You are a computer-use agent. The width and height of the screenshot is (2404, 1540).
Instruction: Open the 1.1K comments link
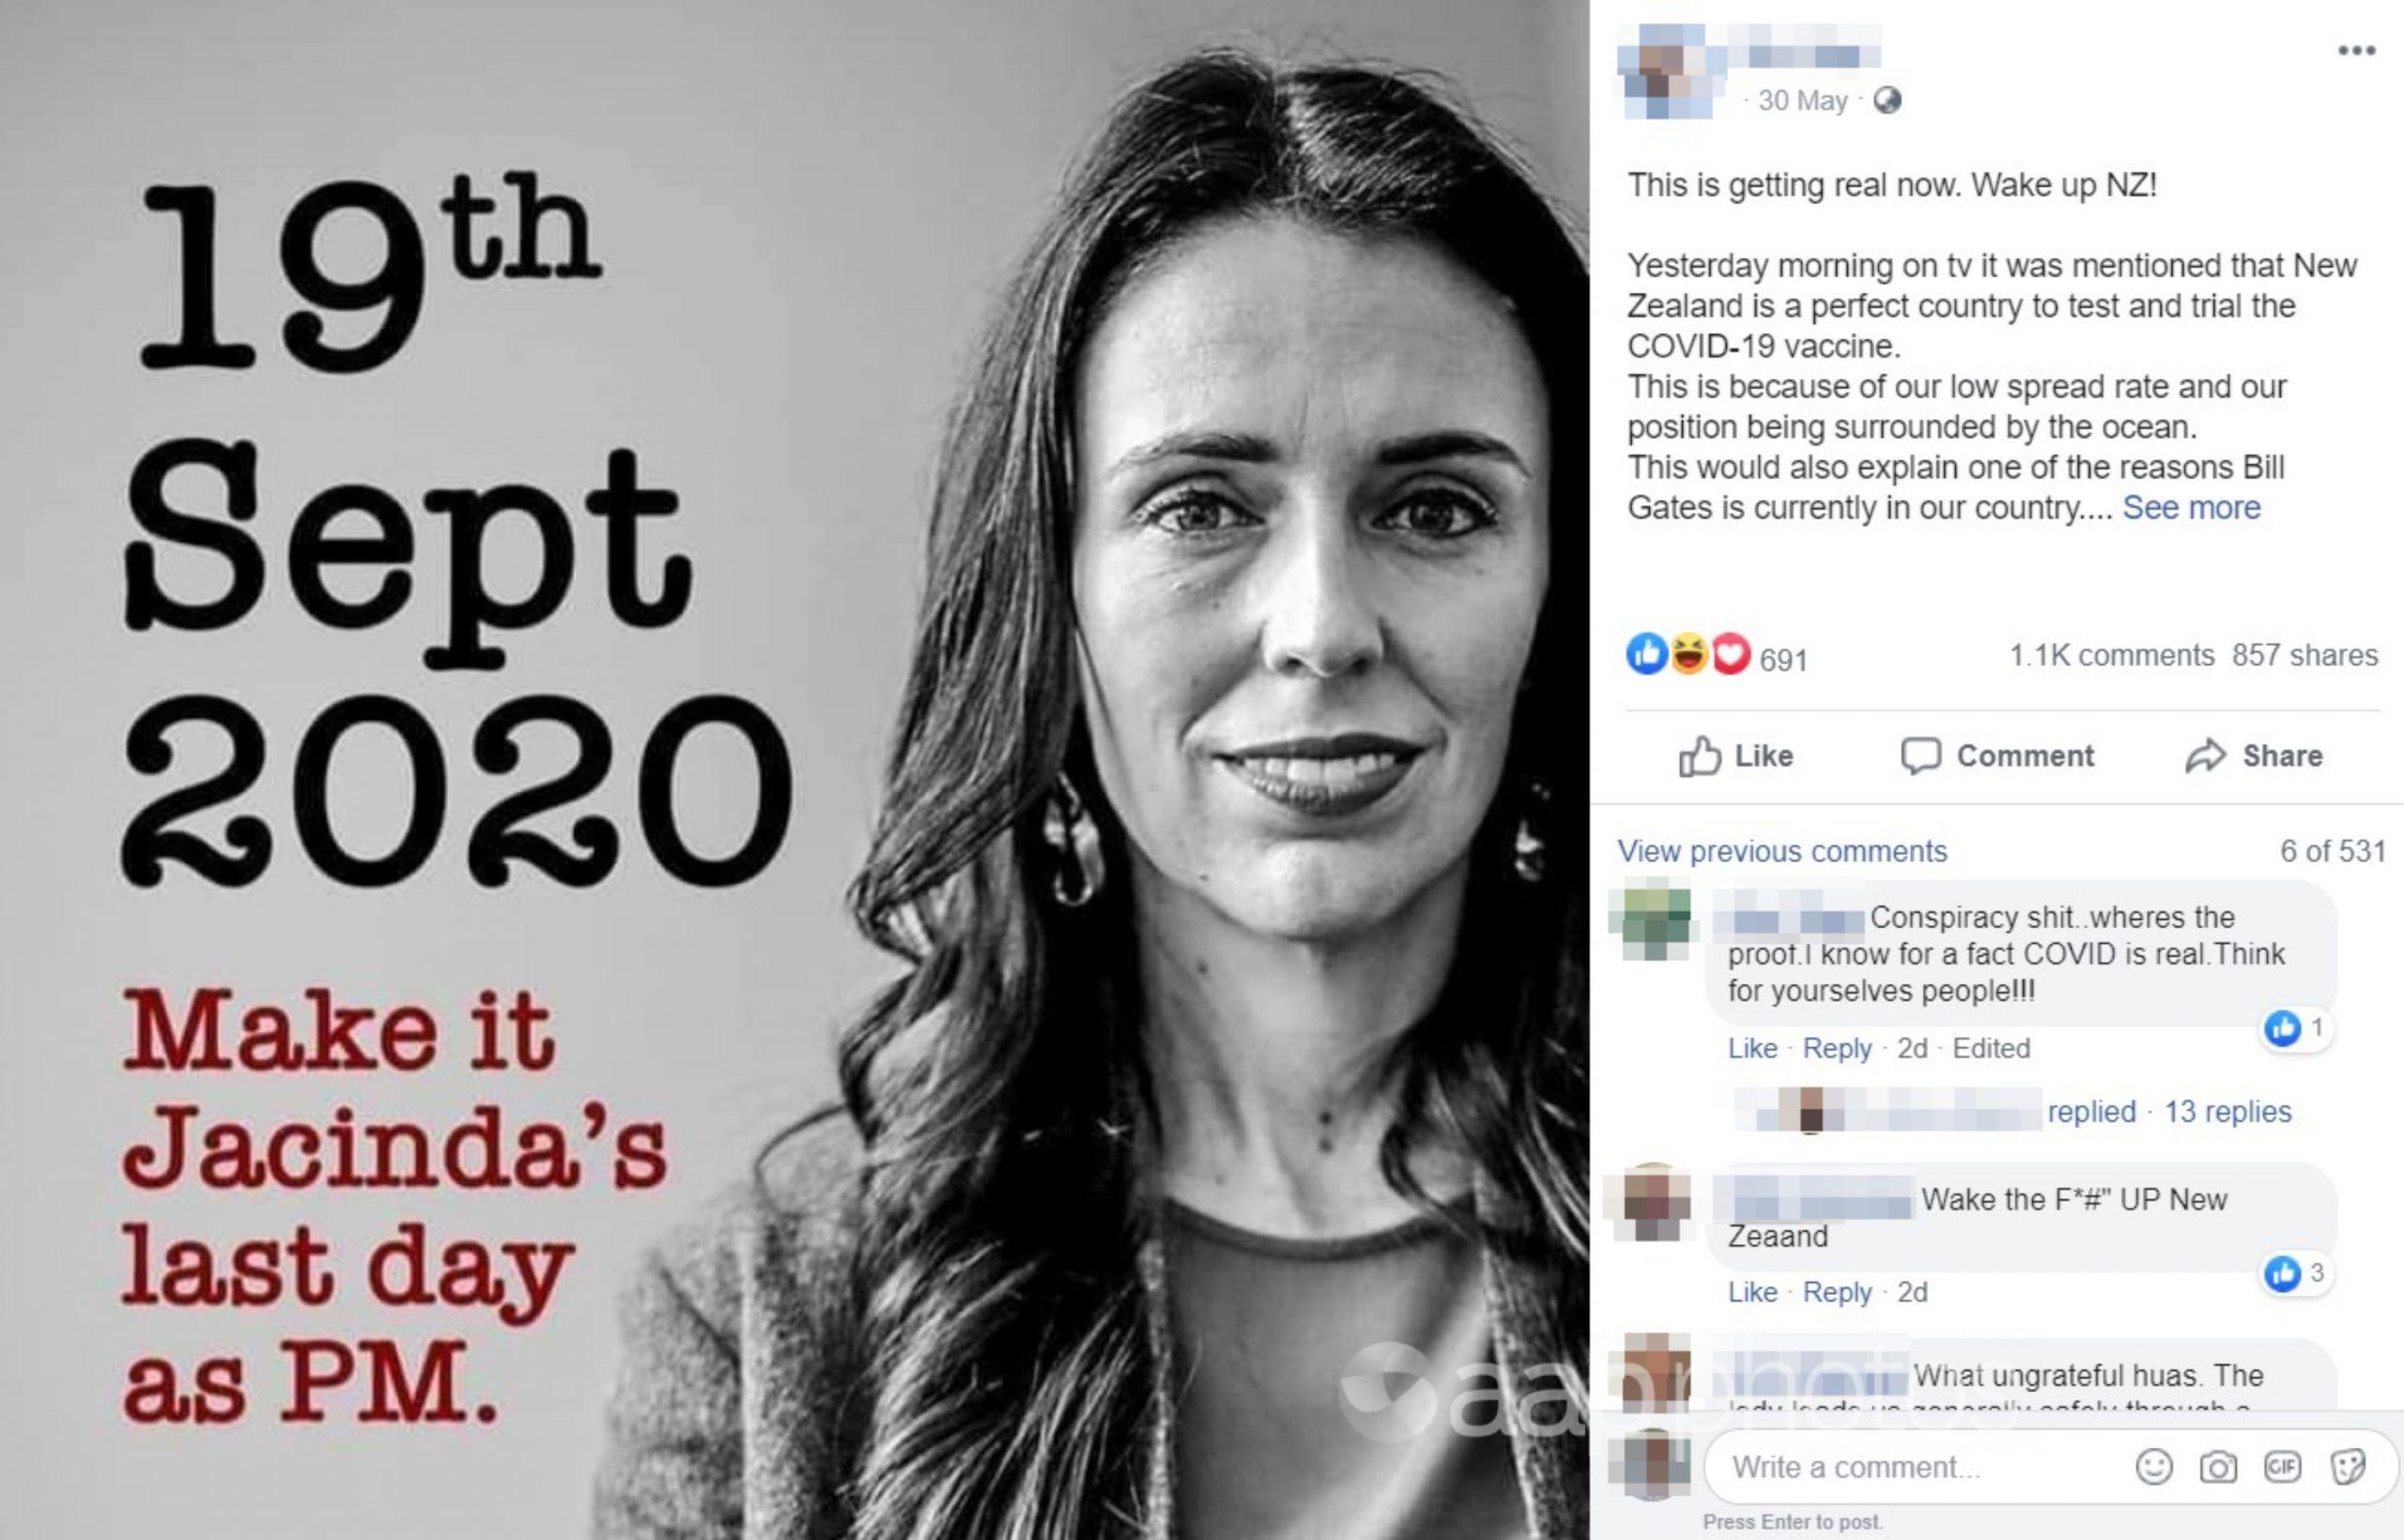coord(2112,655)
